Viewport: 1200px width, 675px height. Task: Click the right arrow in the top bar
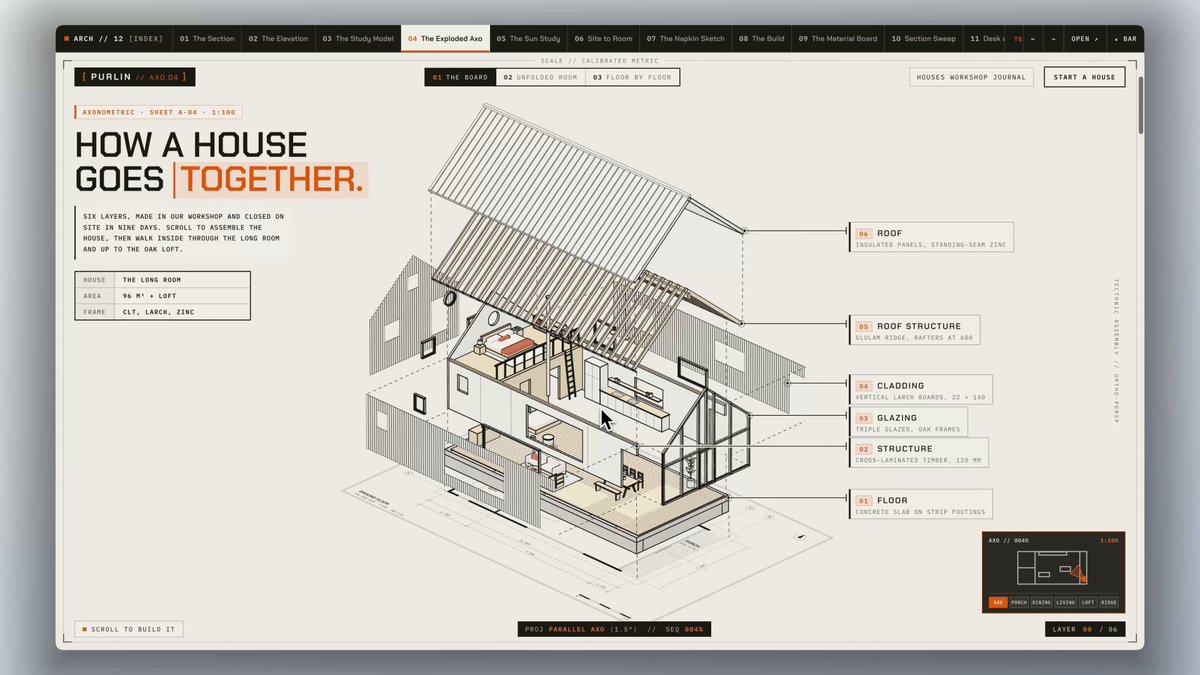[1053, 39]
